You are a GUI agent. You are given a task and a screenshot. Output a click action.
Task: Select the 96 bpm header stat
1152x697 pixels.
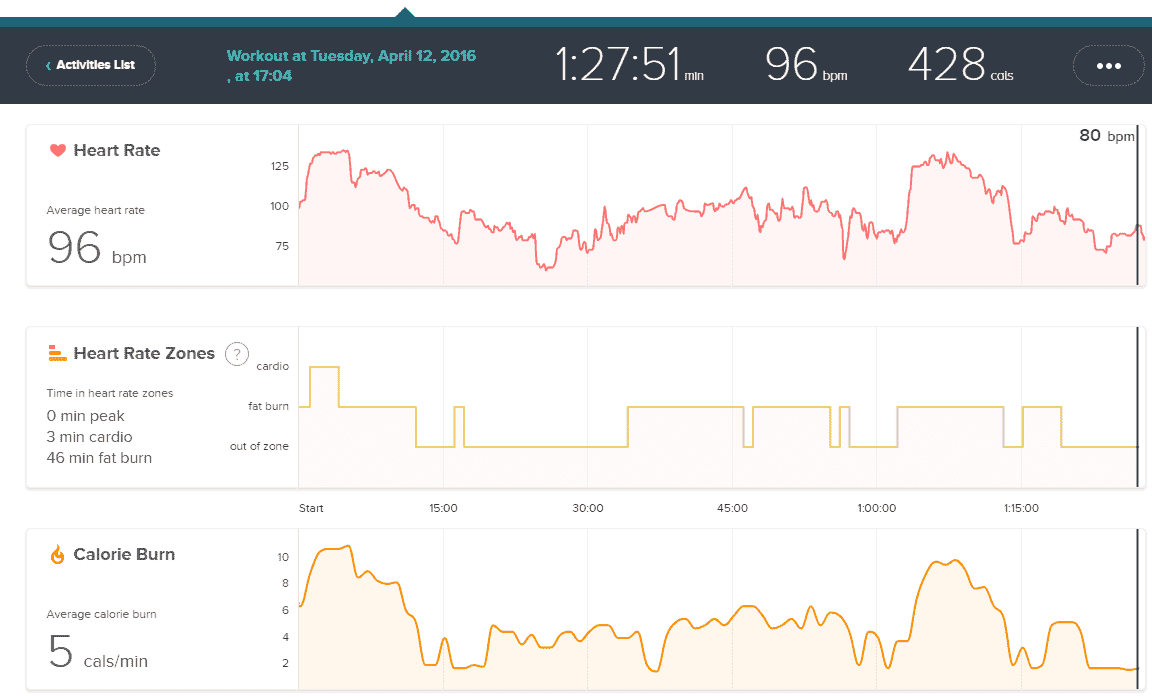coord(806,65)
